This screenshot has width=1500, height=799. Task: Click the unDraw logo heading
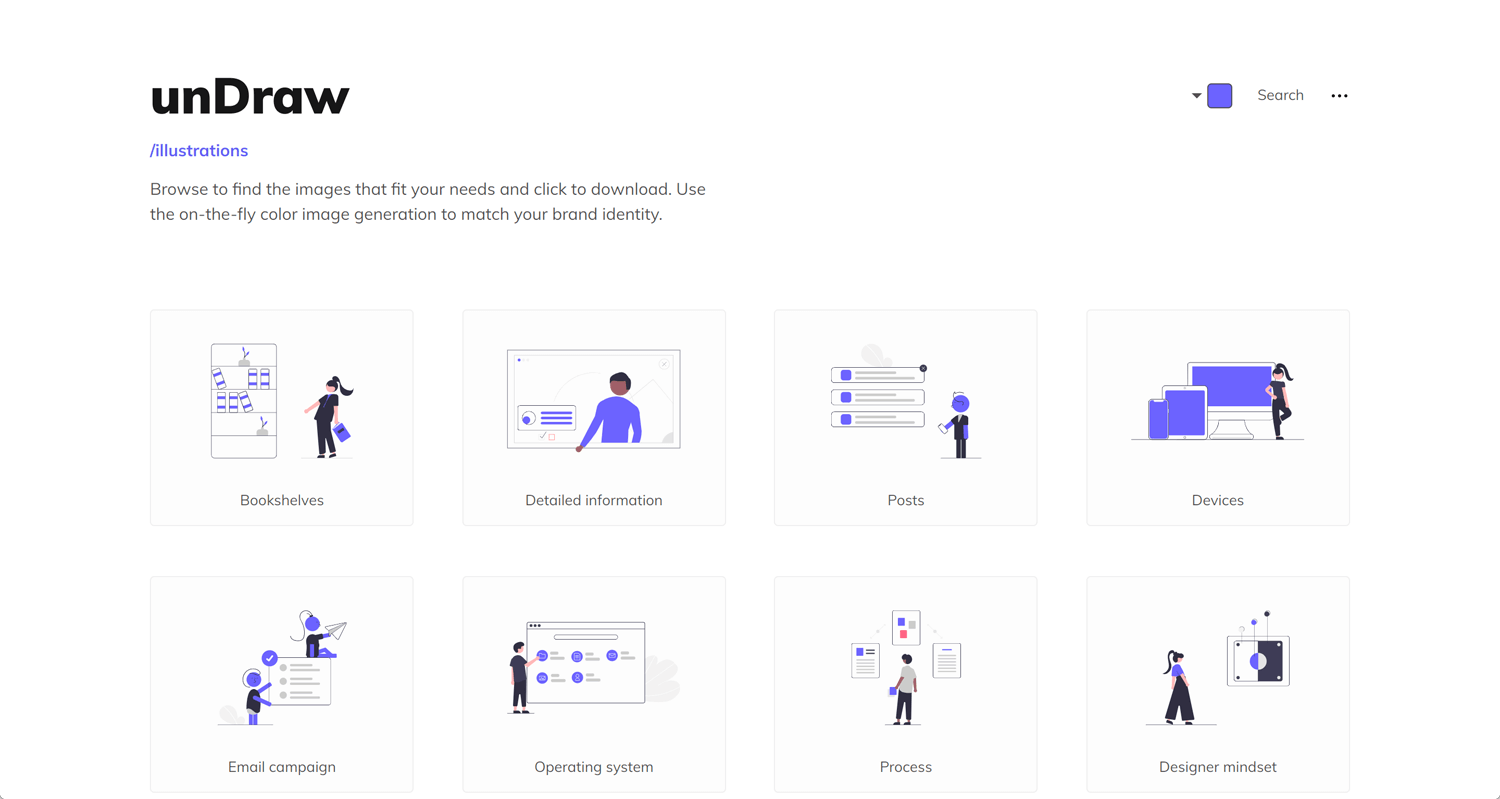click(x=250, y=97)
